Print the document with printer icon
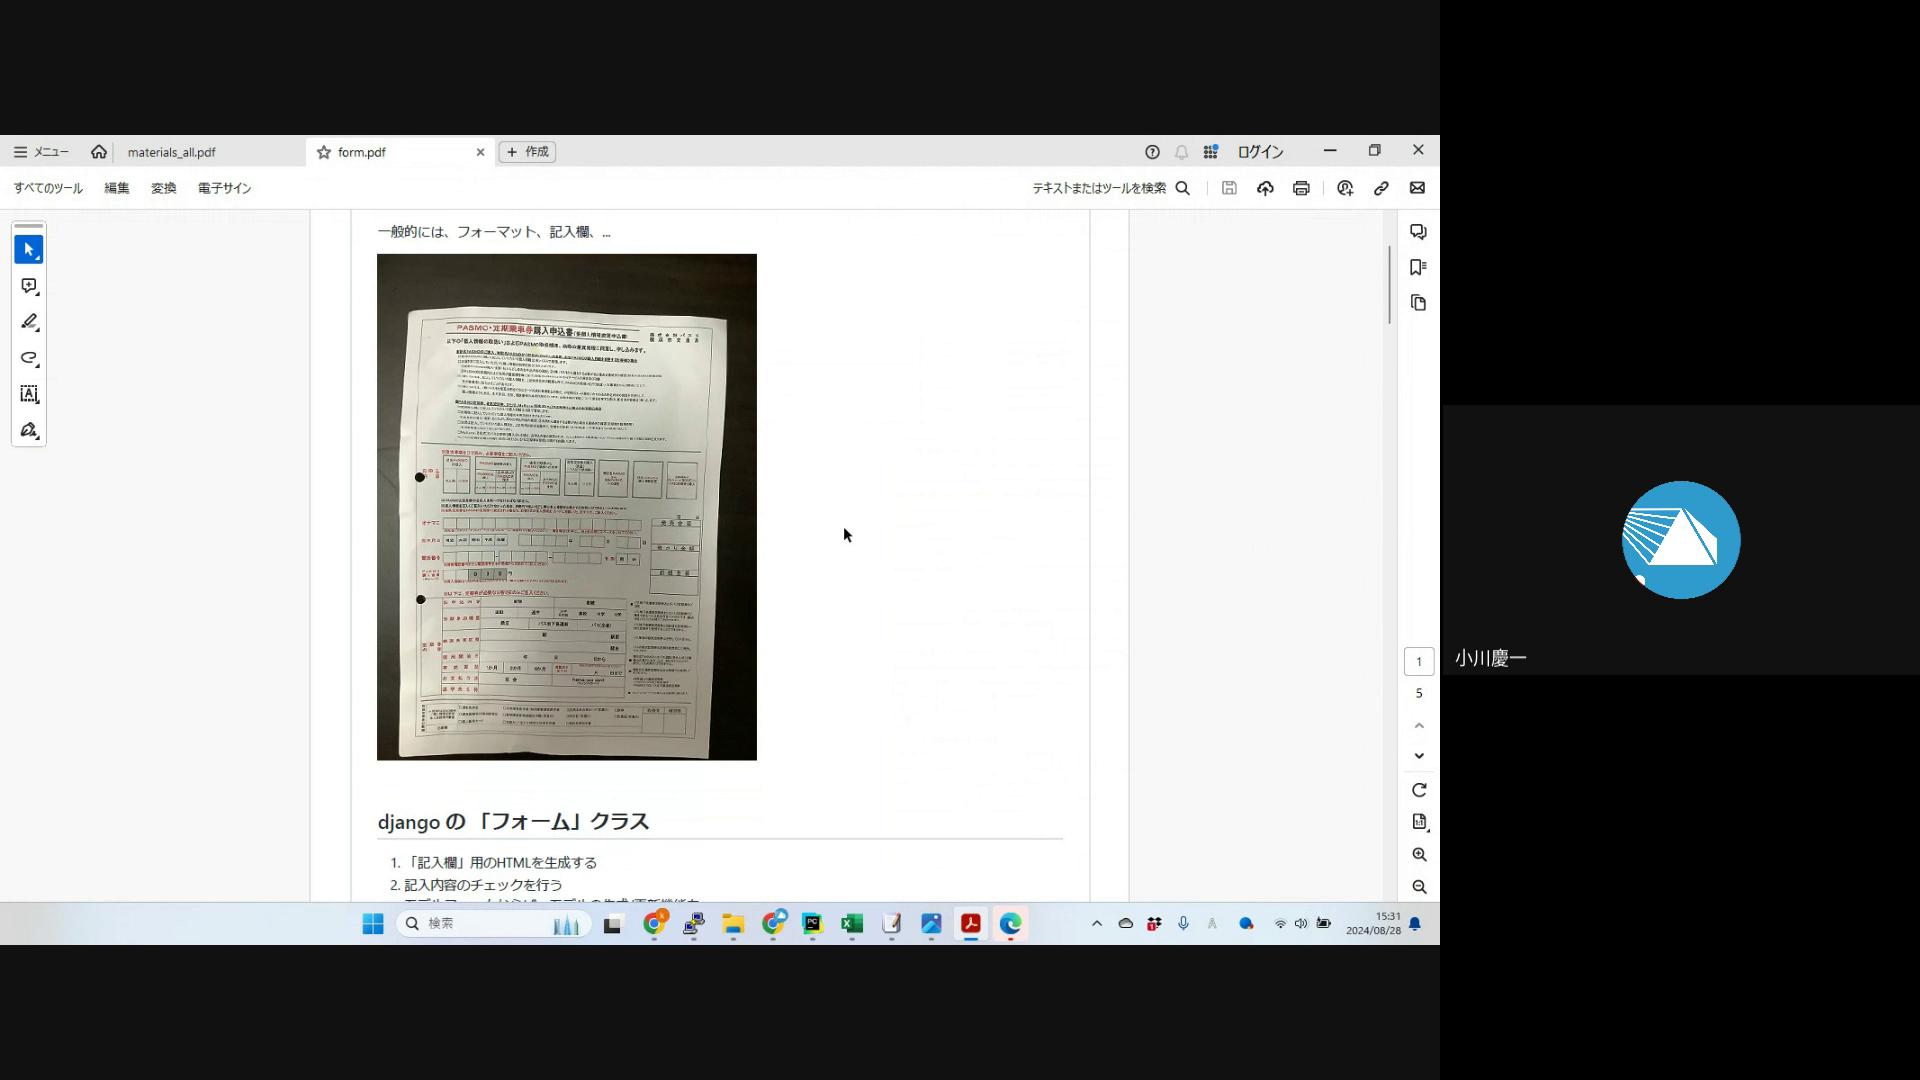 (x=1301, y=188)
